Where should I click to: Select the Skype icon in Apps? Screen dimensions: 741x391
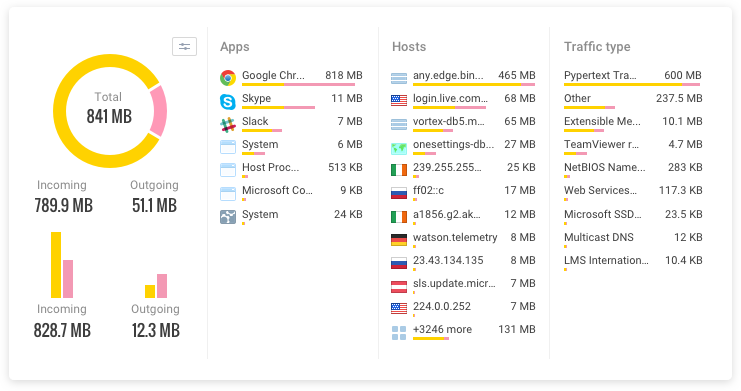click(228, 101)
